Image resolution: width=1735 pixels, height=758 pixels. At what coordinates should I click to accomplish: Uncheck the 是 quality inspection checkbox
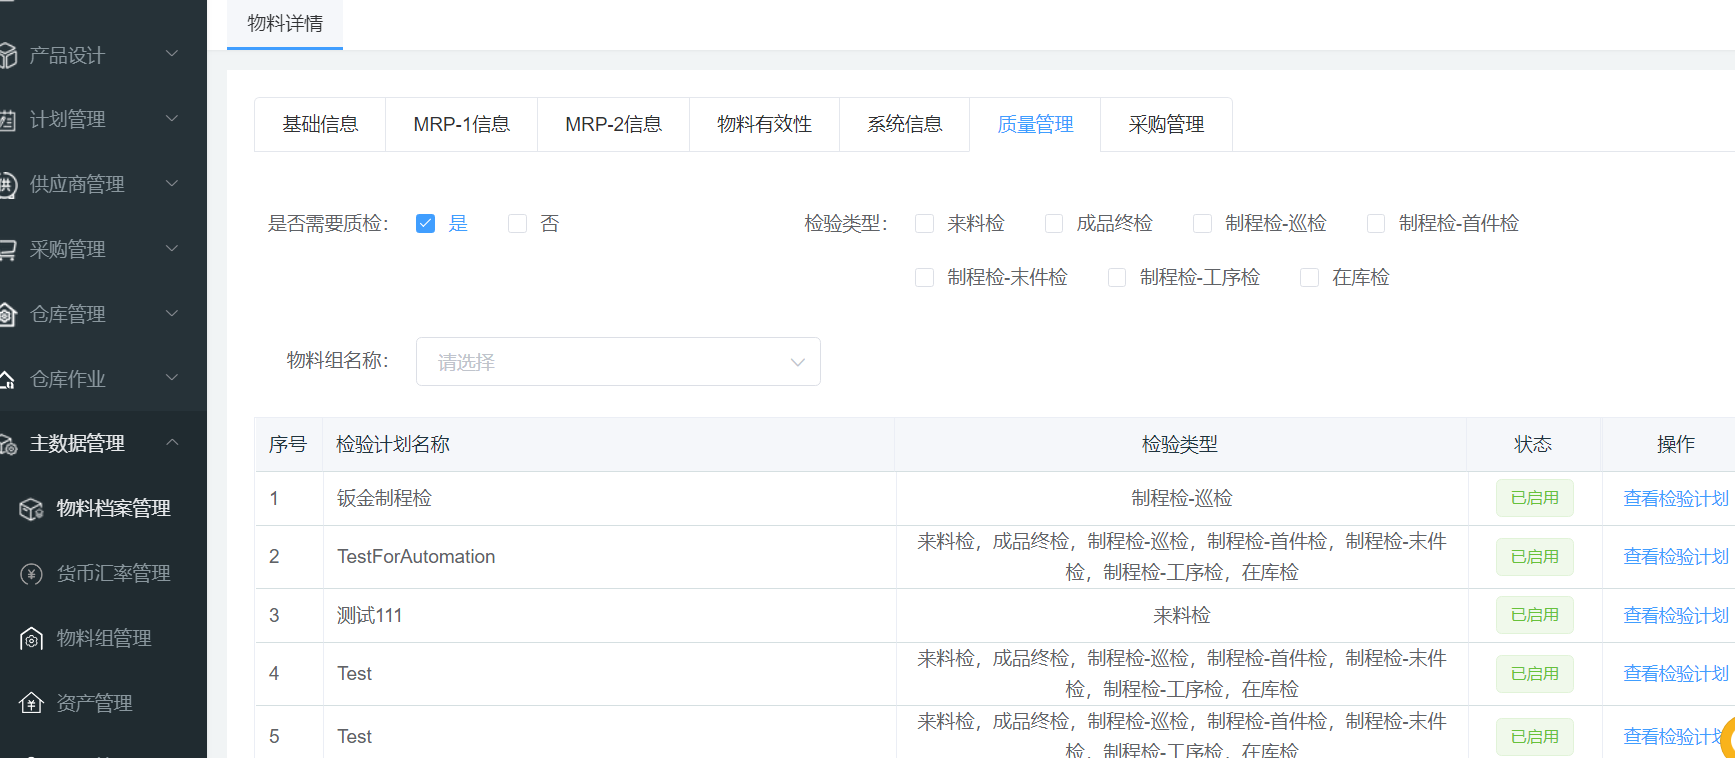coord(425,224)
